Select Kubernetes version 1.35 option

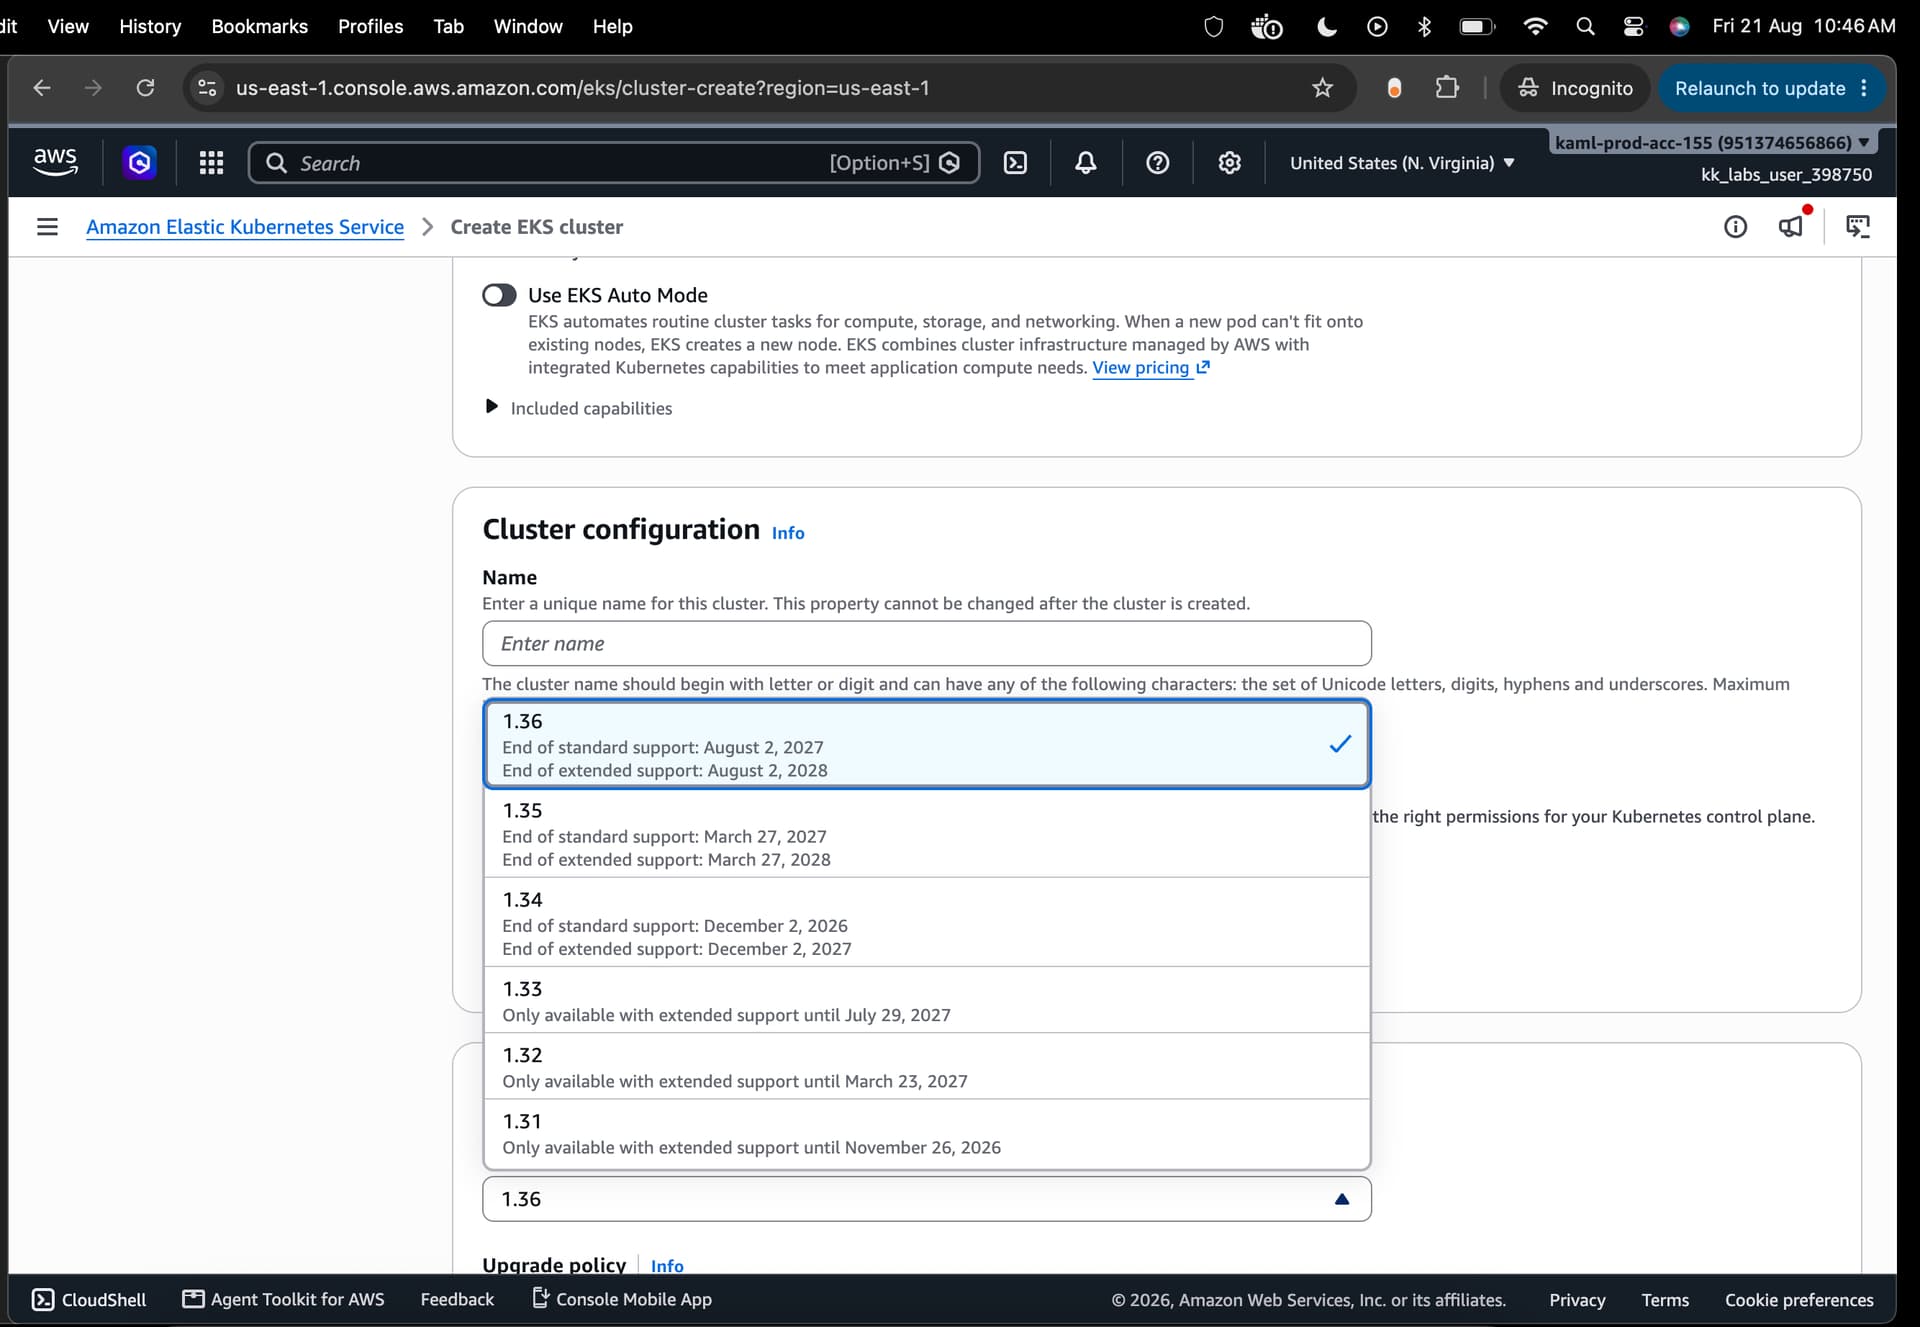[927, 834]
